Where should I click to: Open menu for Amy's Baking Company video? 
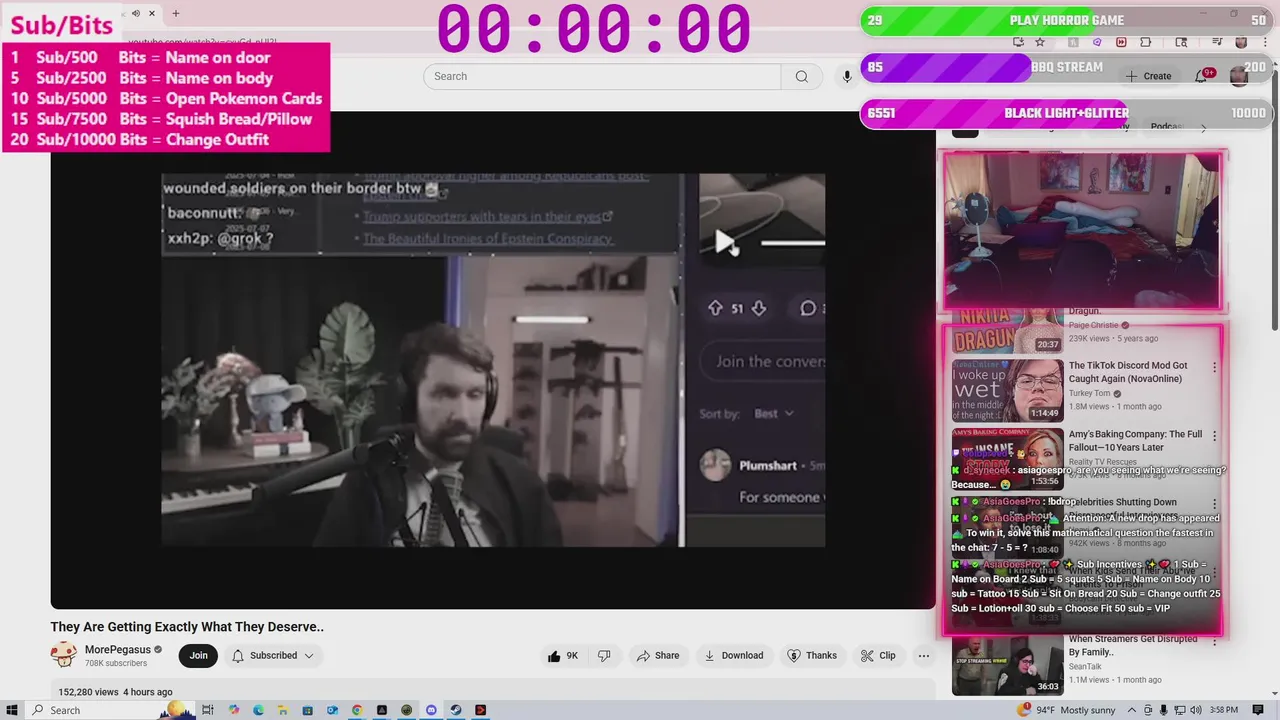[x=1214, y=436]
